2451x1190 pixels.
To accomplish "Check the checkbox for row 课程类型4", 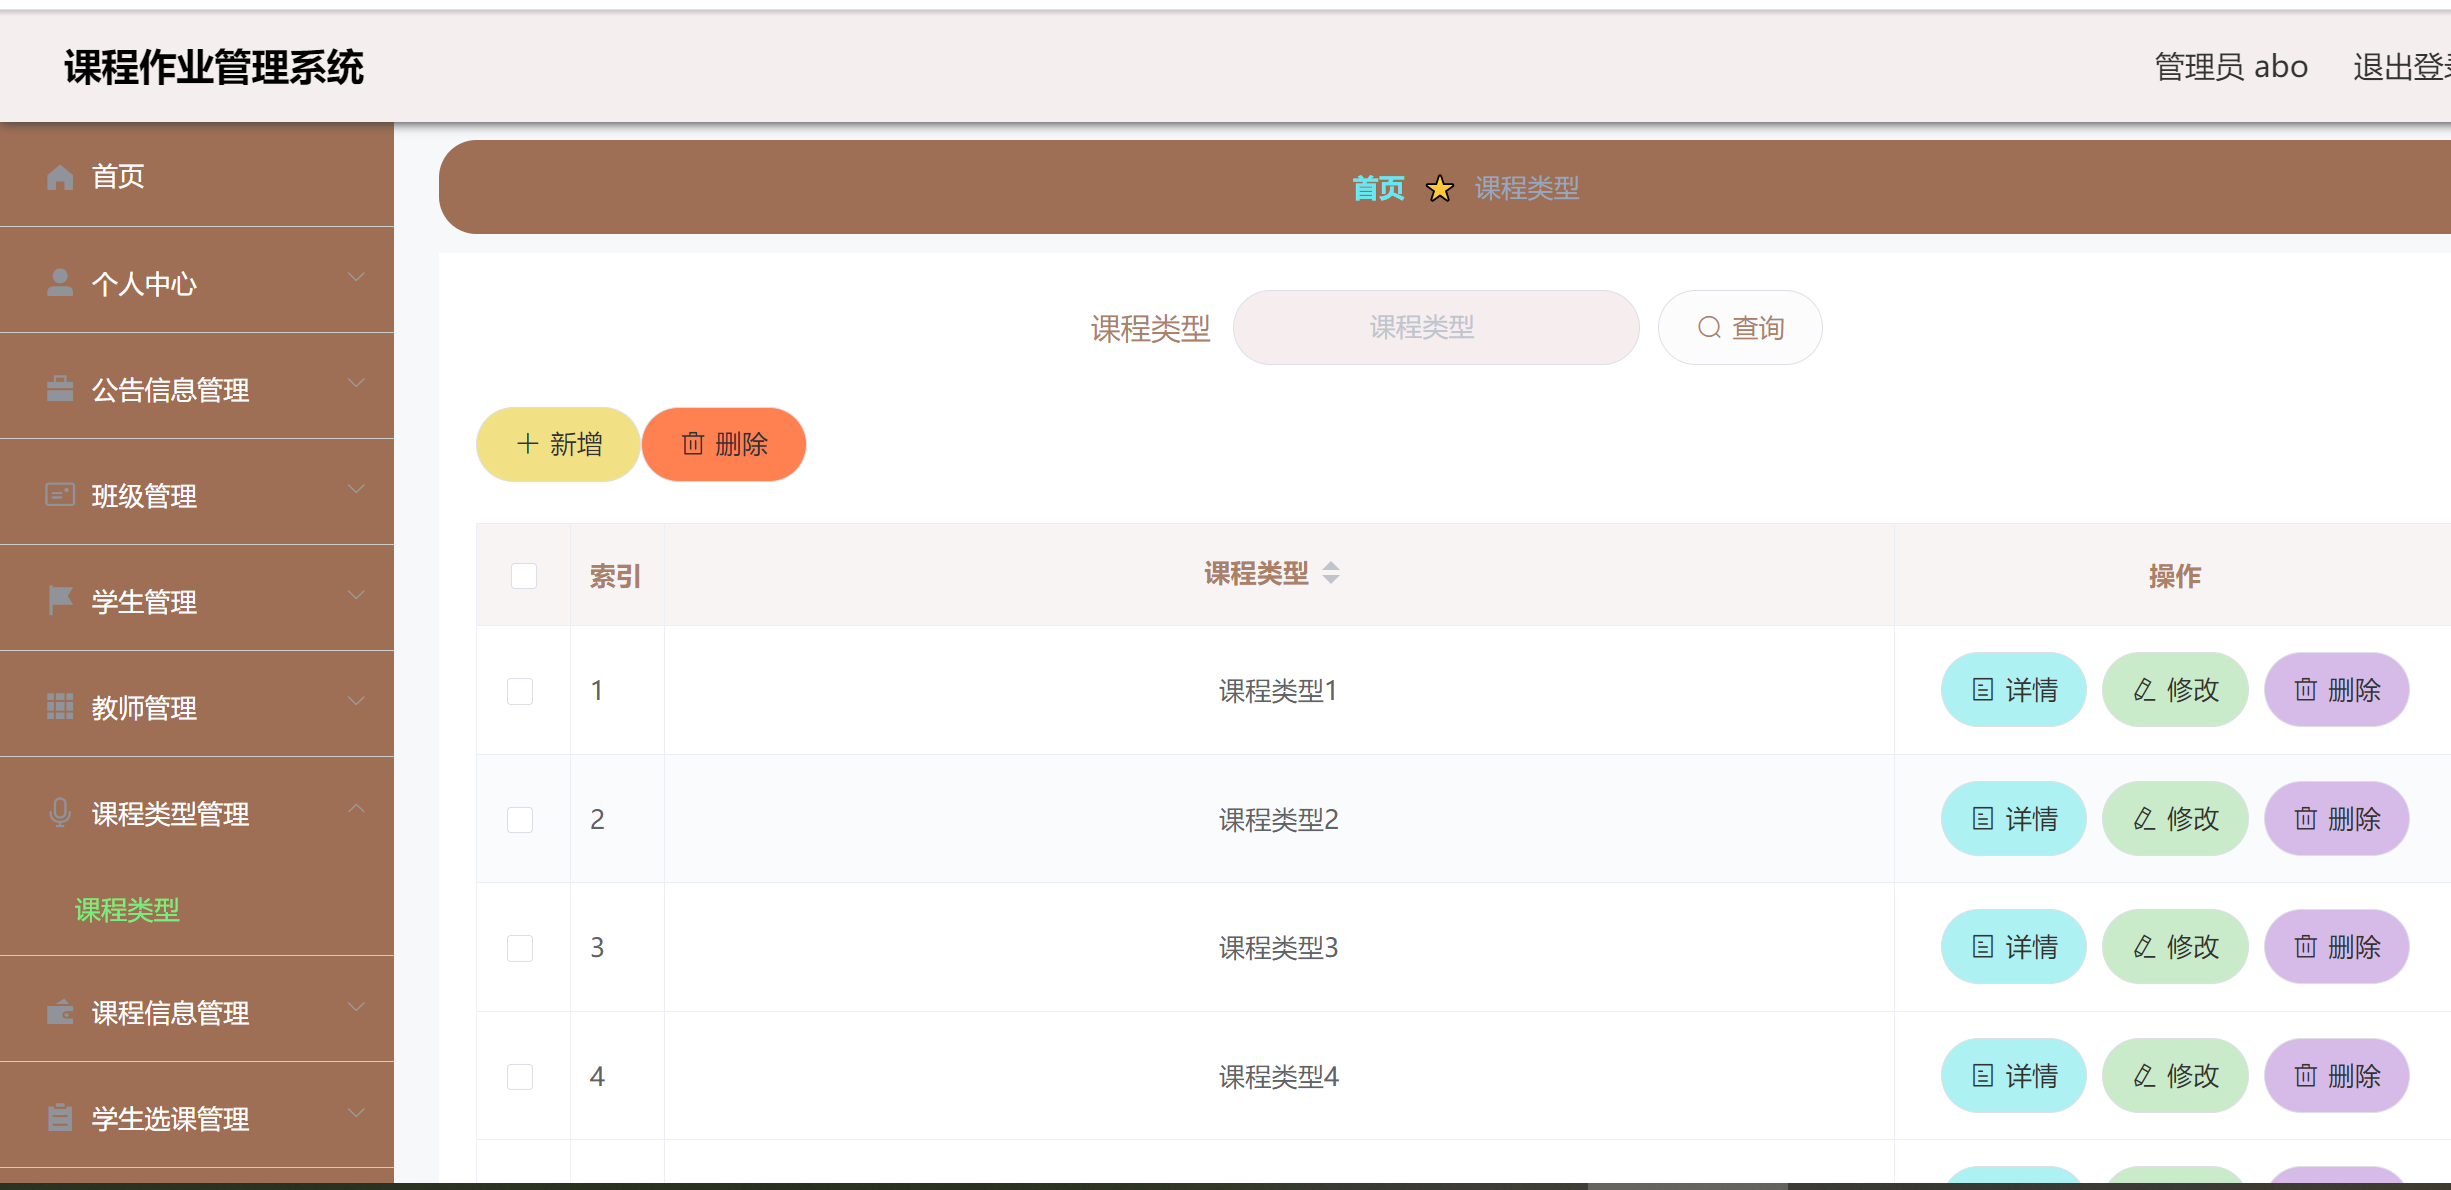I will pos(520,1077).
